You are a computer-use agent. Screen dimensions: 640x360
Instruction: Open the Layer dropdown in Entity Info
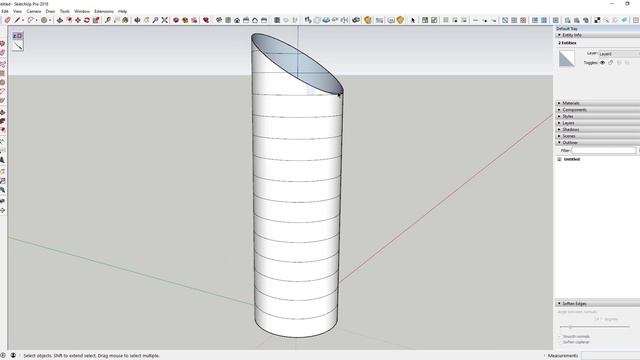619,53
